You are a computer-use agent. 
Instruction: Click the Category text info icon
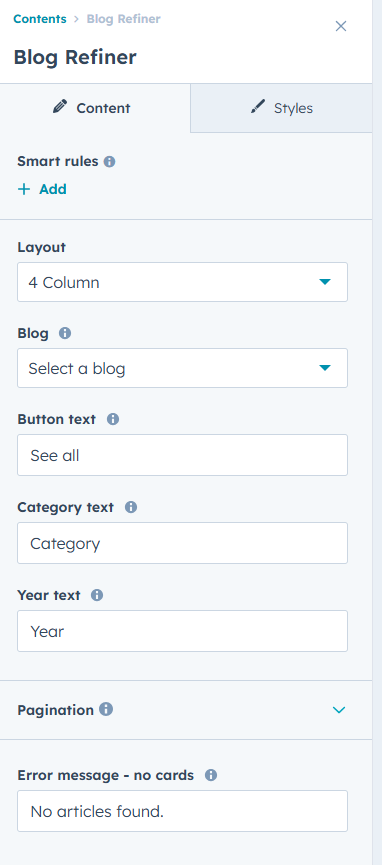(x=131, y=507)
